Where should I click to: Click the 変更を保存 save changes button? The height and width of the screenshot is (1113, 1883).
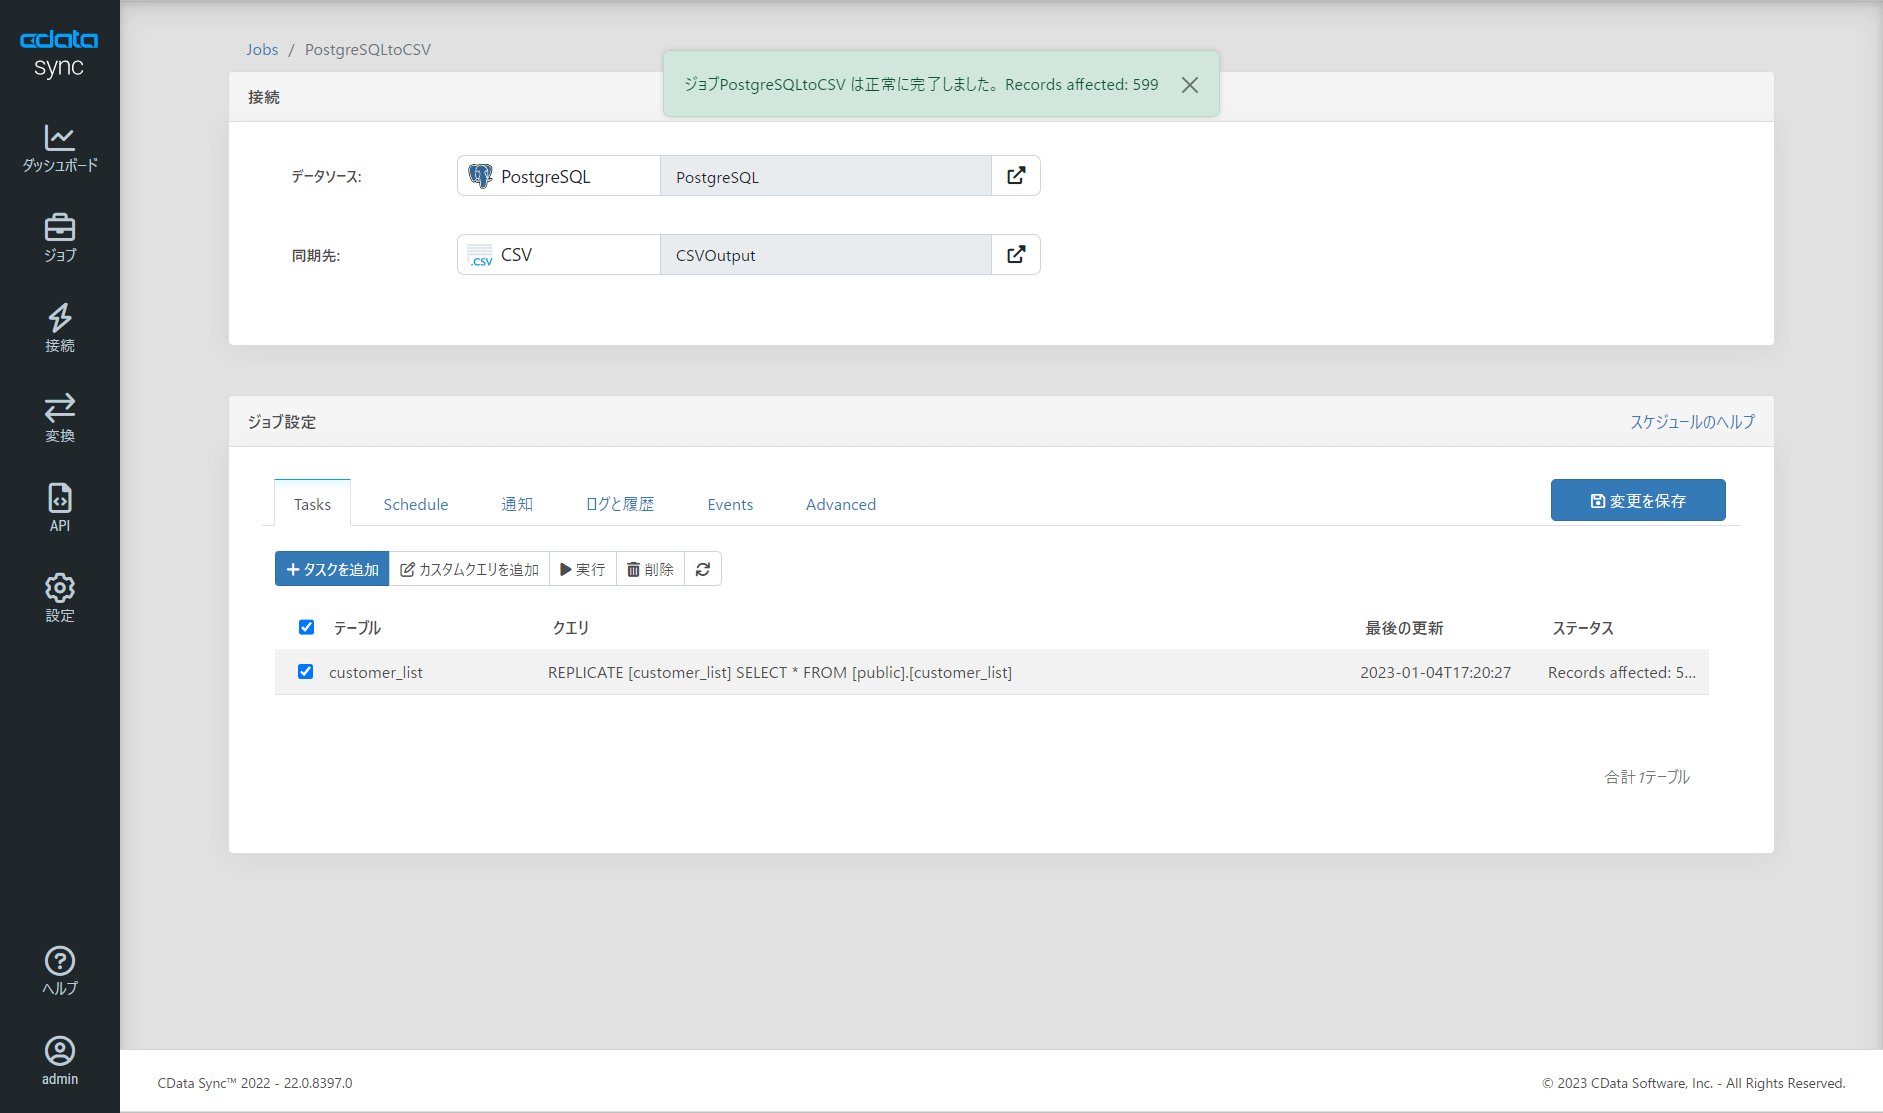click(x=1638, y=500)
